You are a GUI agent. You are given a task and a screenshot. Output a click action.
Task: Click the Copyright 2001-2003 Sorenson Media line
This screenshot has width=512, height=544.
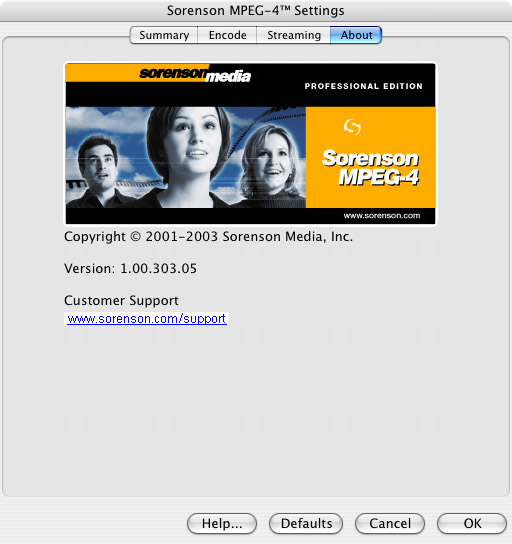pos(208,237)
